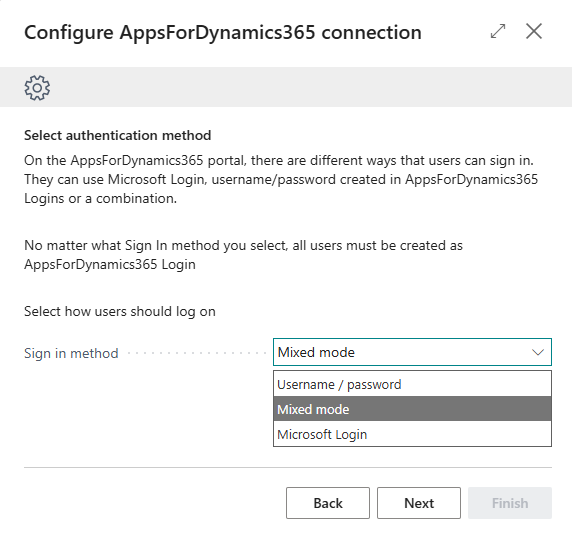Go to the previous step with Back
This screenshot has height=538, width=572.
pos(328,503)
